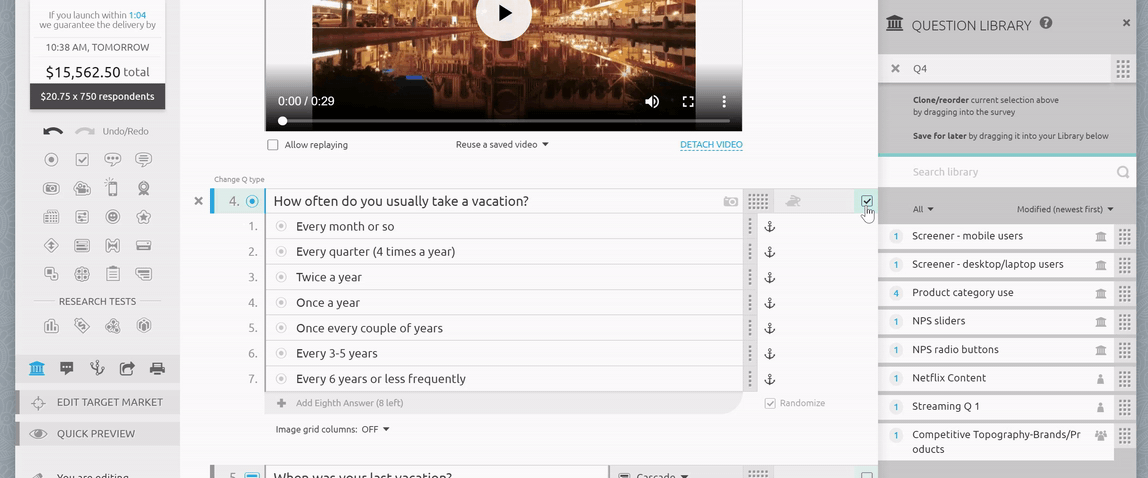The width and height of the screenshot is (1148, 478).
Task: Add the bar chart research test
Action: (x=51, y=326)
